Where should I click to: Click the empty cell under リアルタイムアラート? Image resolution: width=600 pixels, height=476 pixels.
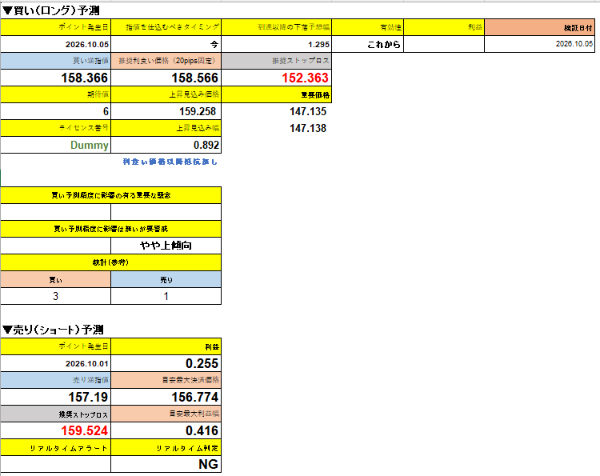click(55, 464)
